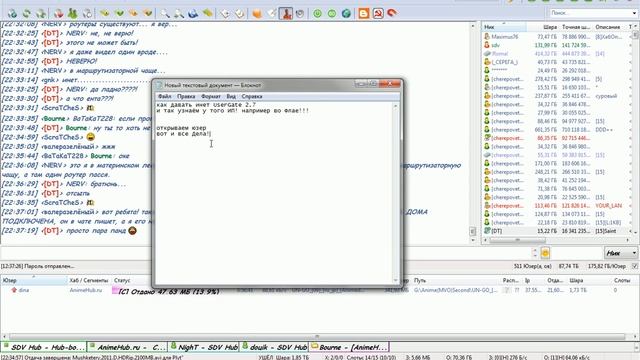Switch to the AnimeHub.ru tab
This screenshot has width=640, height=360.
click(x=127, y=347)
